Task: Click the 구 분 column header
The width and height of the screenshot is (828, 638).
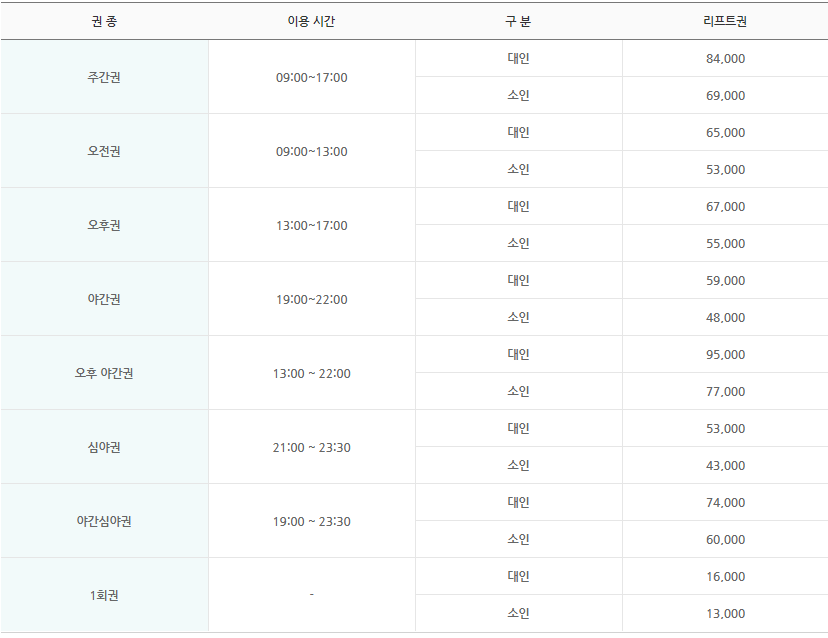Action: [x=518, y=21]
